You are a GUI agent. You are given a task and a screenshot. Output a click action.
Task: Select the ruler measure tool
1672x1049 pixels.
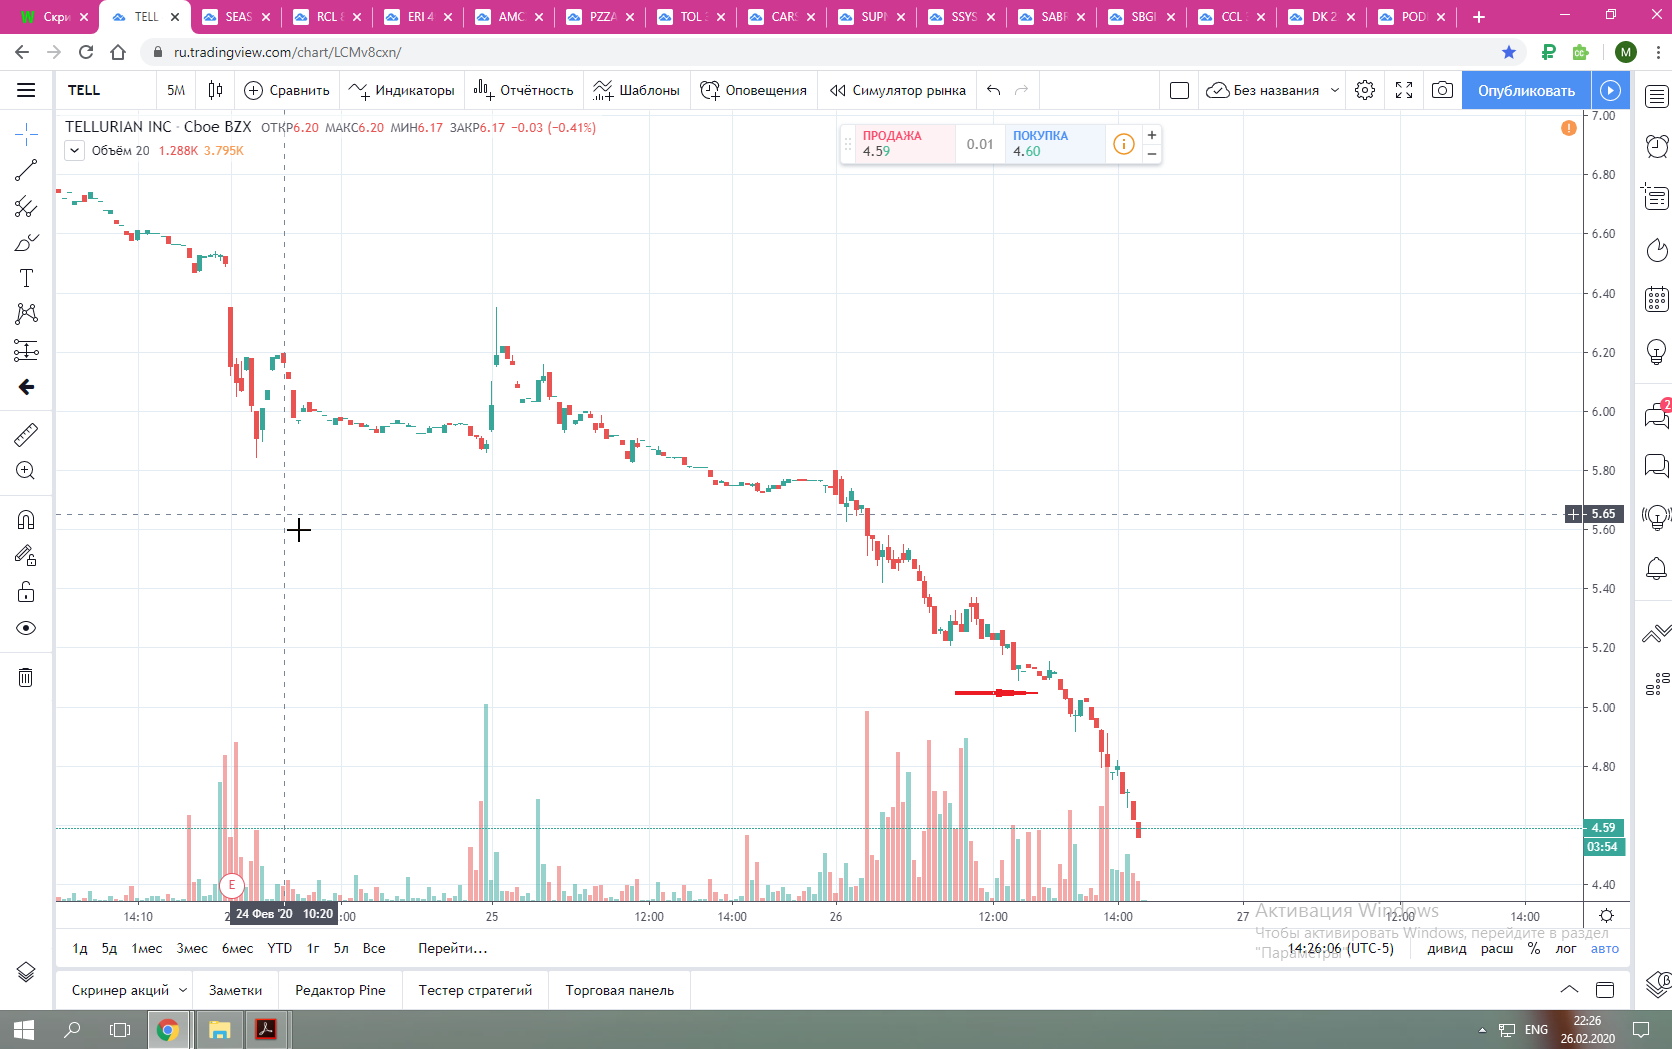[x=26, y=434]
